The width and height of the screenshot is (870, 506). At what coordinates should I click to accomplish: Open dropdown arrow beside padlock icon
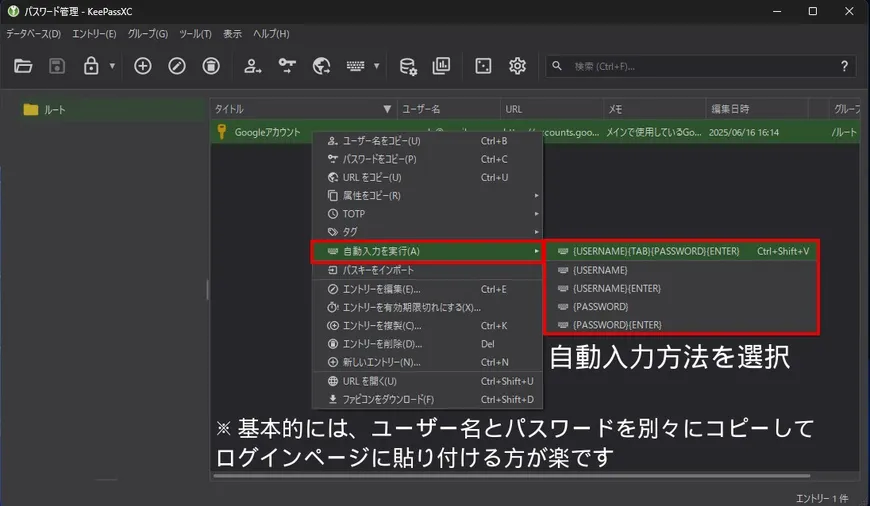[112, 66]
